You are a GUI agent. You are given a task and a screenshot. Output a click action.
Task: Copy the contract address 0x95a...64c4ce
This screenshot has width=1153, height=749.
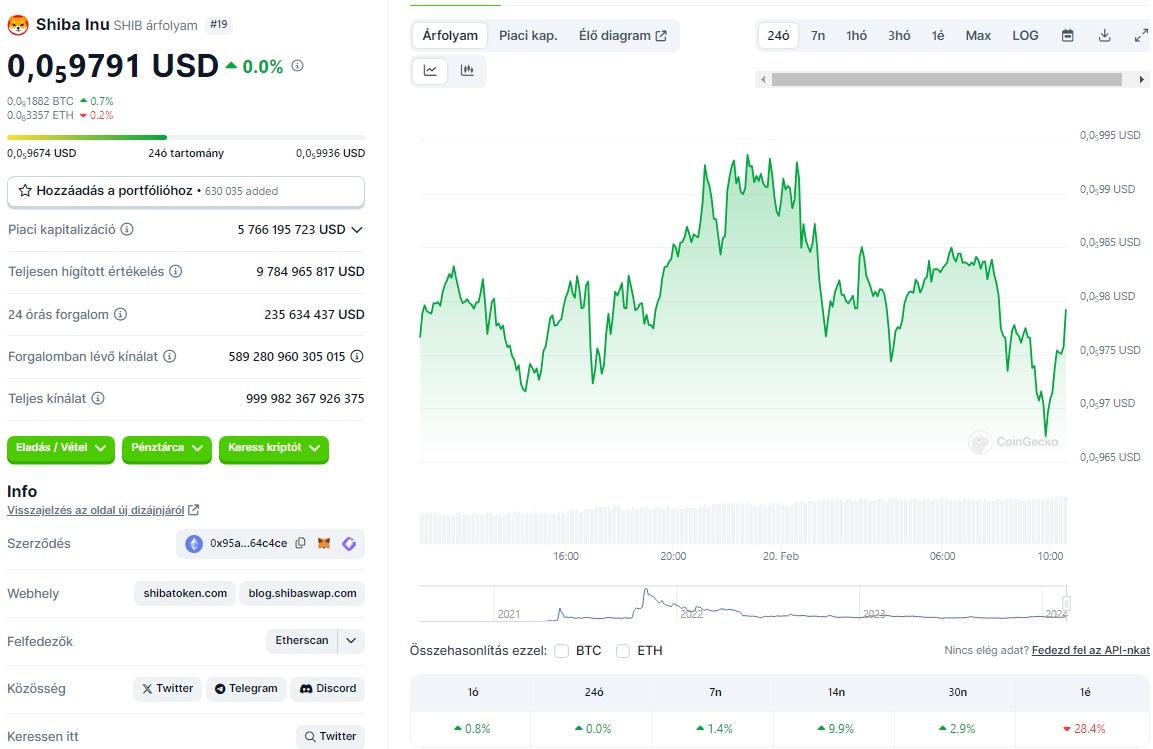(x=301, y=543)
